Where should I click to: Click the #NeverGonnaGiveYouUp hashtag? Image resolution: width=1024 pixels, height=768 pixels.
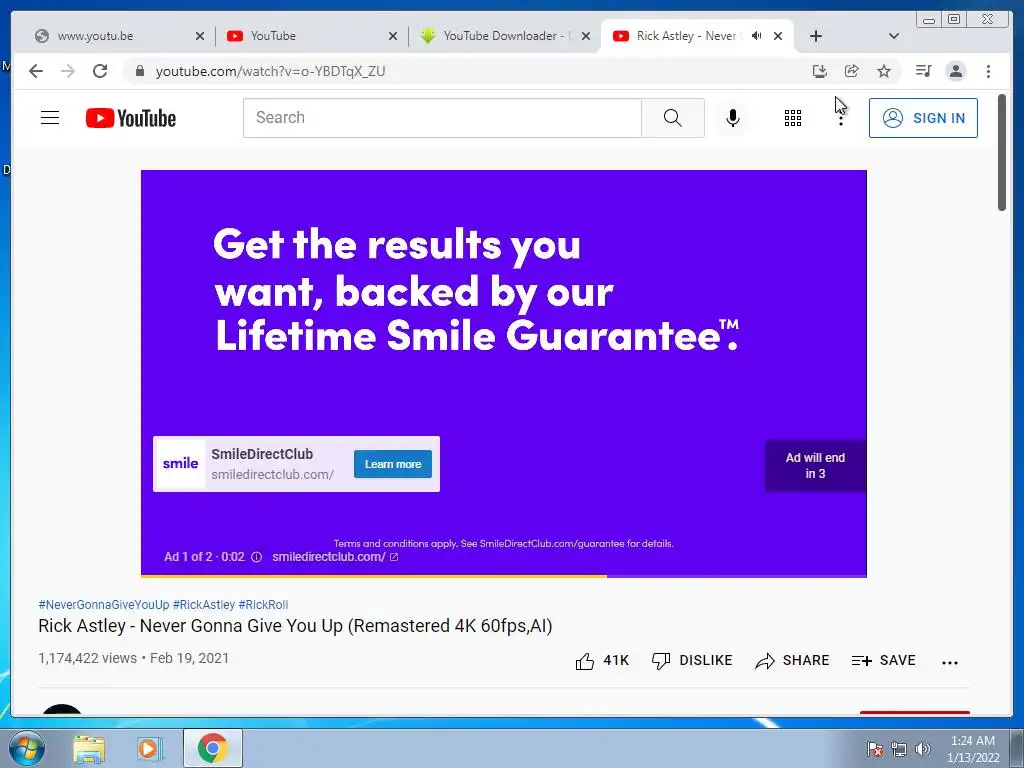pos(104,605)
